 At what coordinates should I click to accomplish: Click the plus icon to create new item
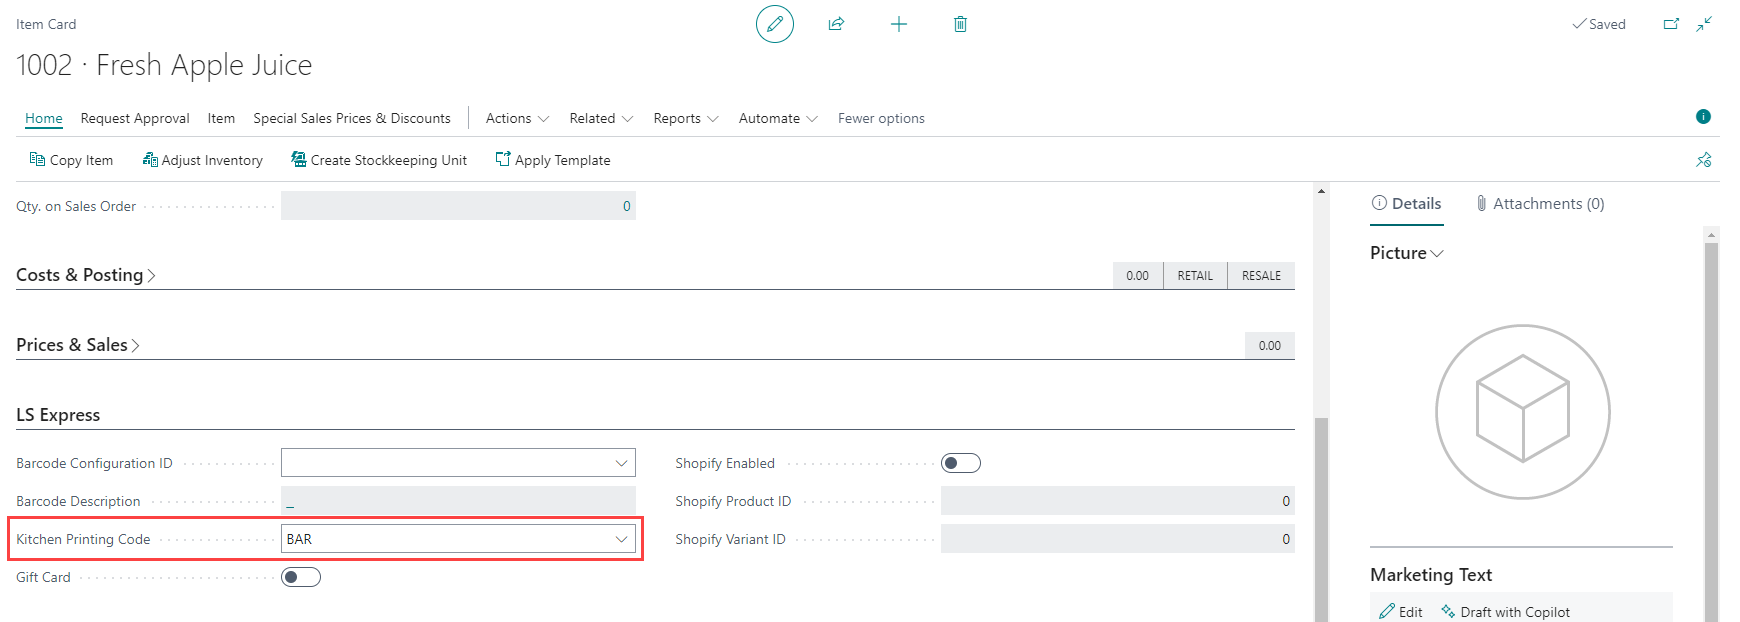898,24
